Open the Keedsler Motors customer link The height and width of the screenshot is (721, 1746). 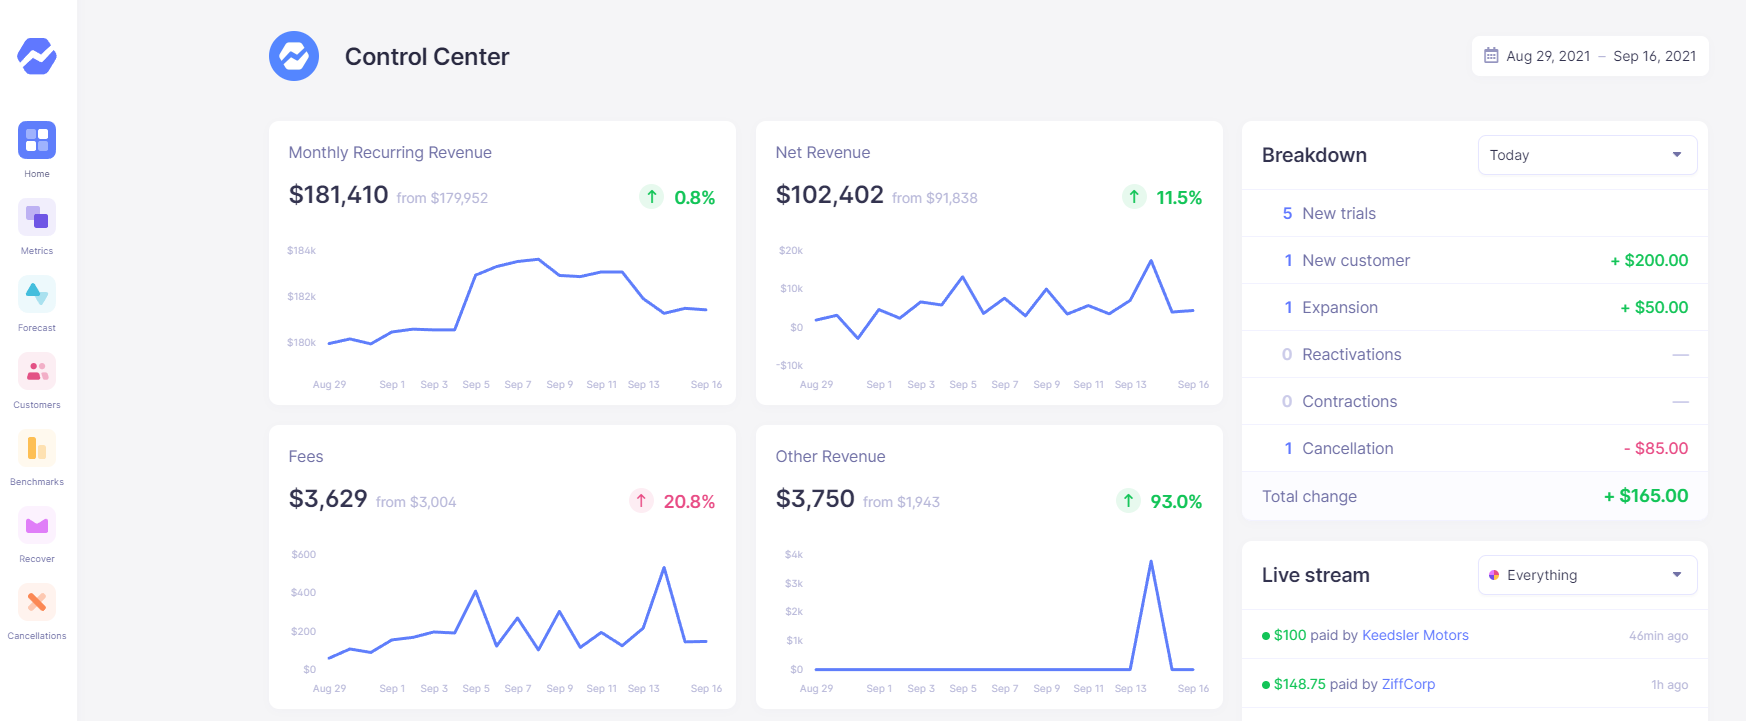(1415, 635)
